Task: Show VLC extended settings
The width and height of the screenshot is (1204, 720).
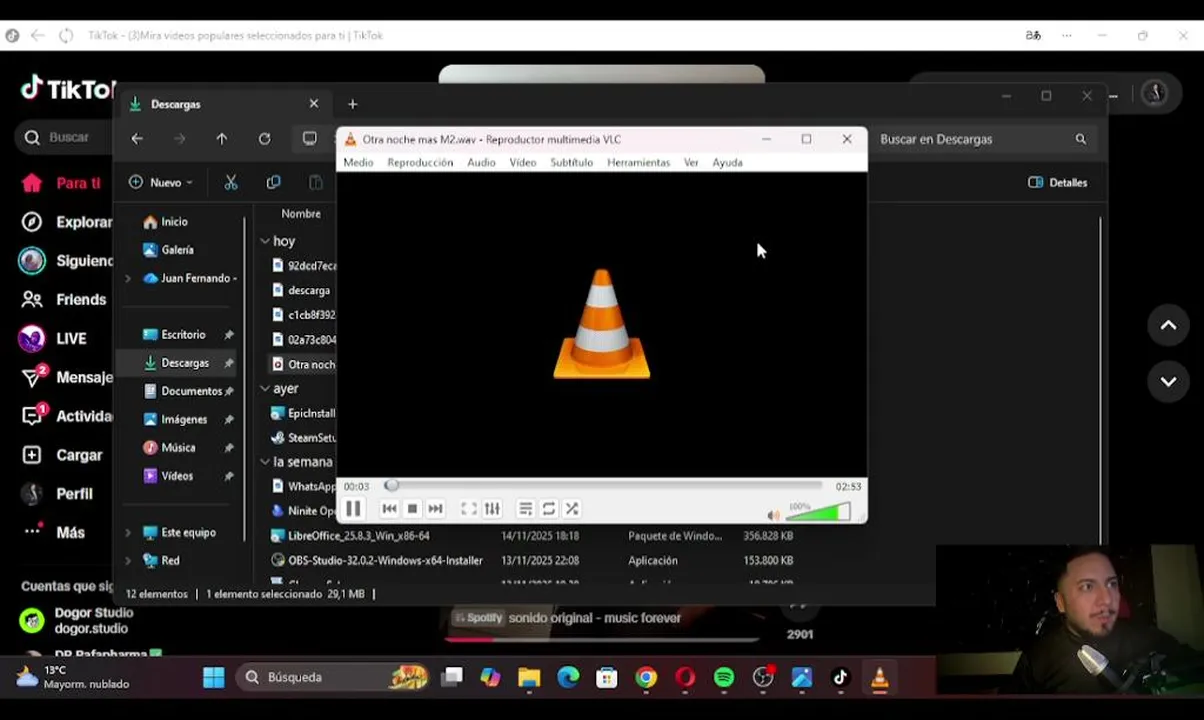Action: point(492,509)
